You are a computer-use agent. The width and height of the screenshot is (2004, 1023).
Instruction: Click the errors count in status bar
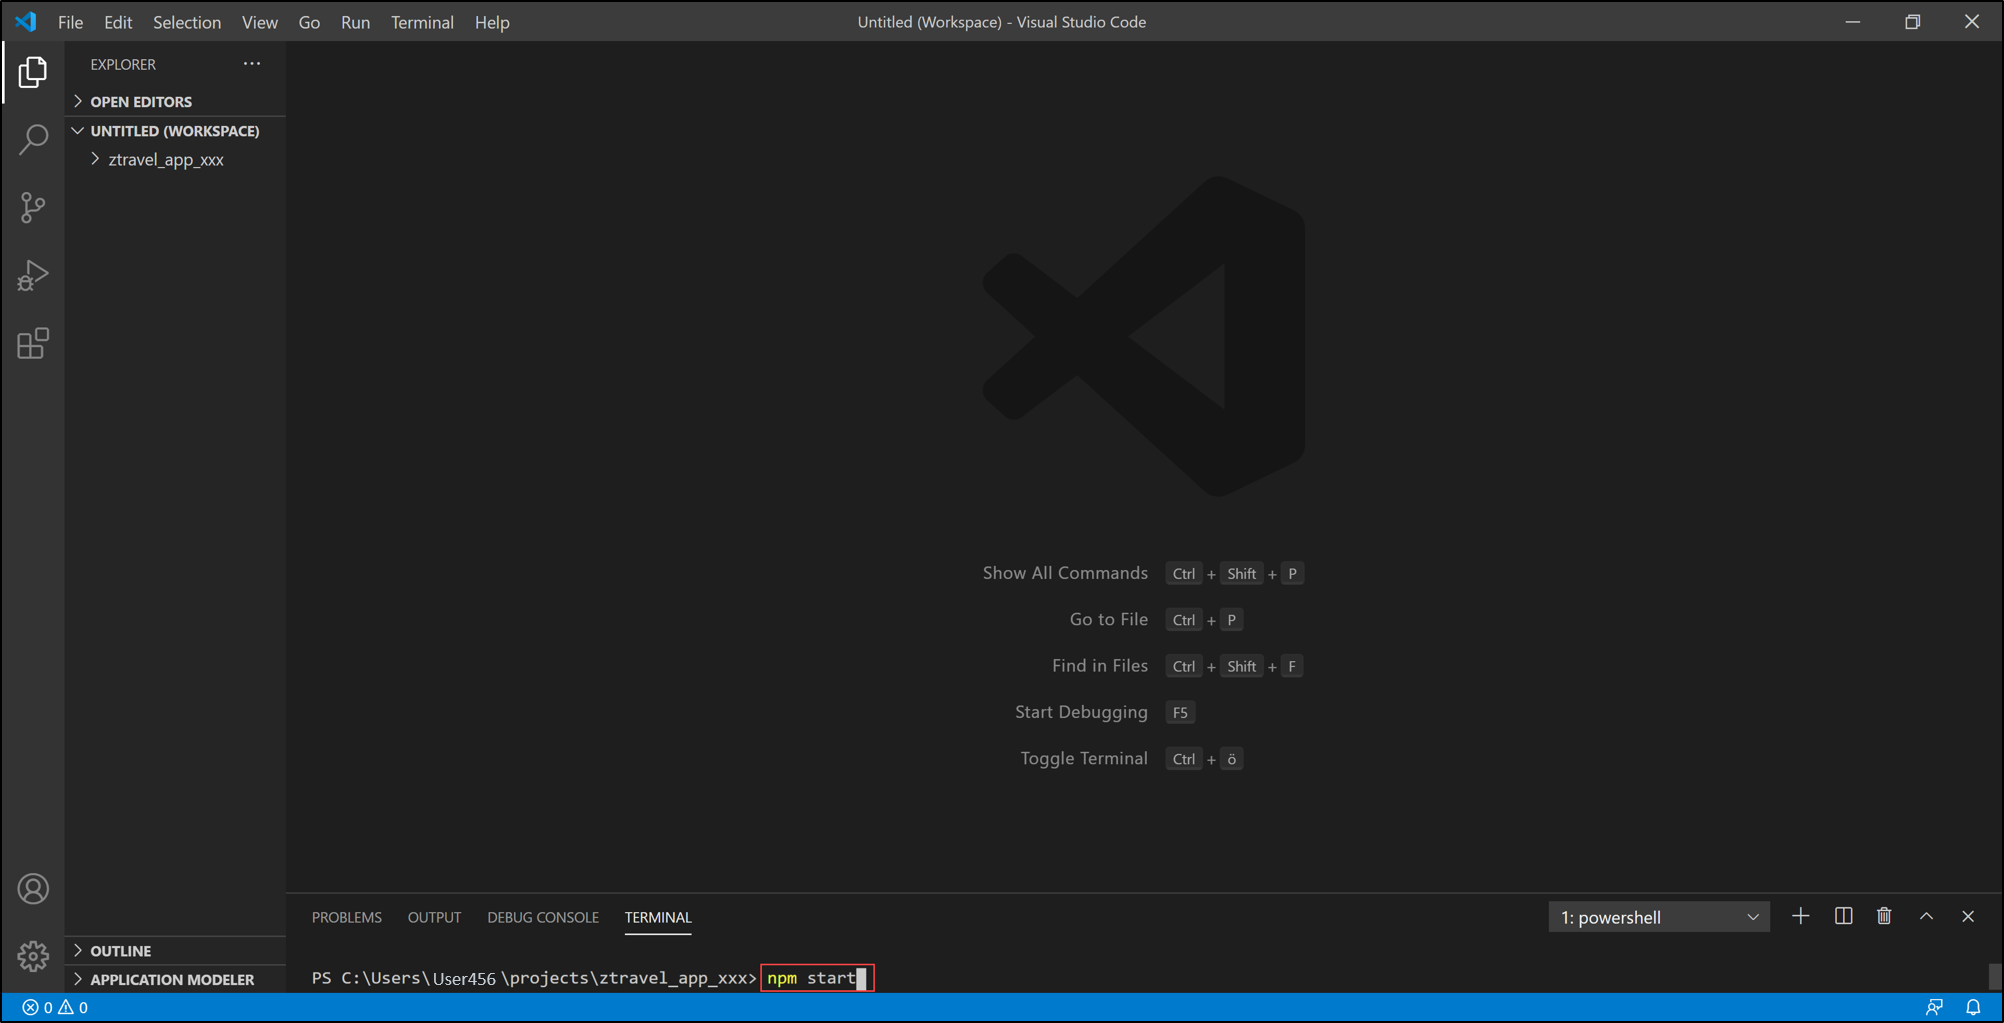pyautogui.click(x=38, y=1007)
